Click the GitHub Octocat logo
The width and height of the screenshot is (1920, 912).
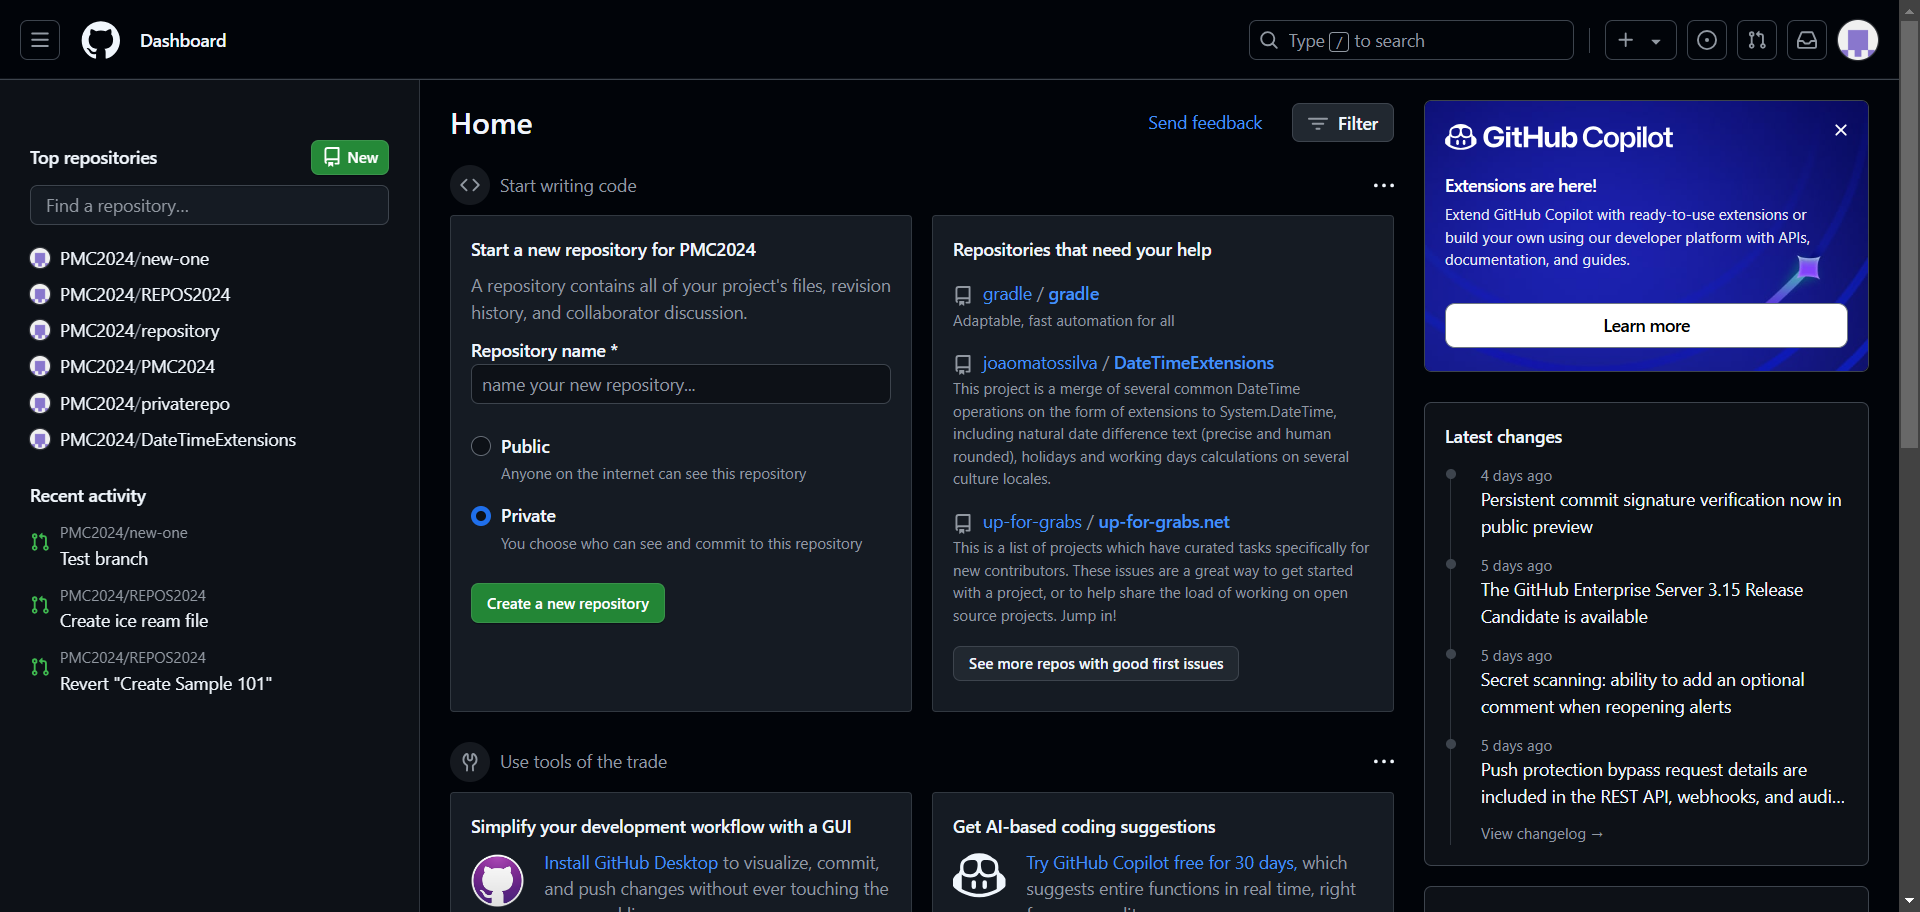(100, 41)
